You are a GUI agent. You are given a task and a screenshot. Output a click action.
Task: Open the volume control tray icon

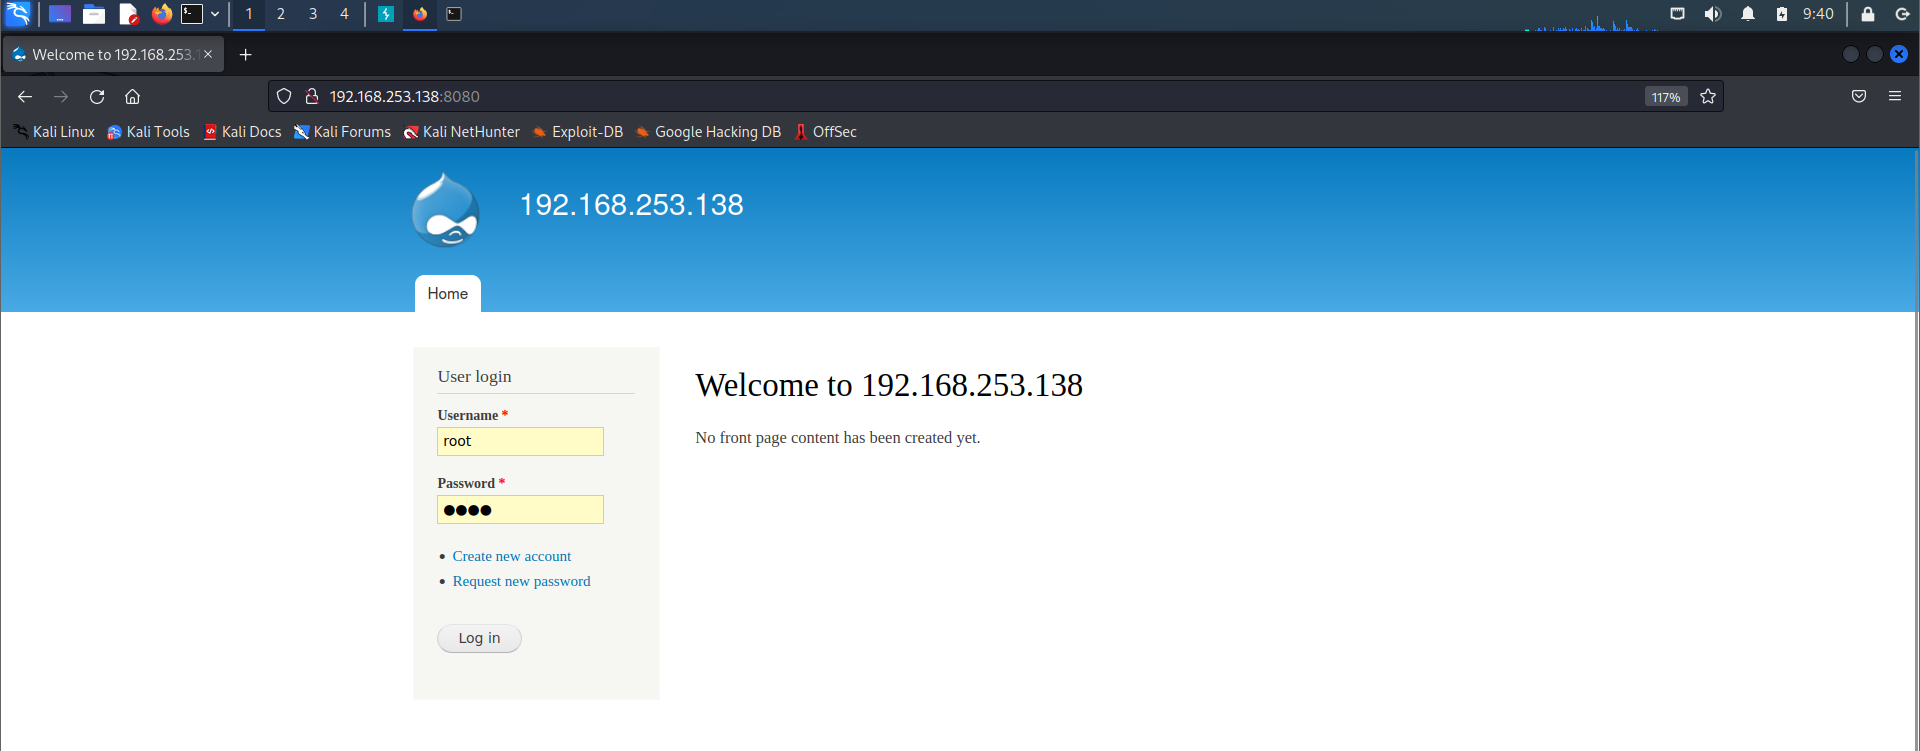(1713, 14)
